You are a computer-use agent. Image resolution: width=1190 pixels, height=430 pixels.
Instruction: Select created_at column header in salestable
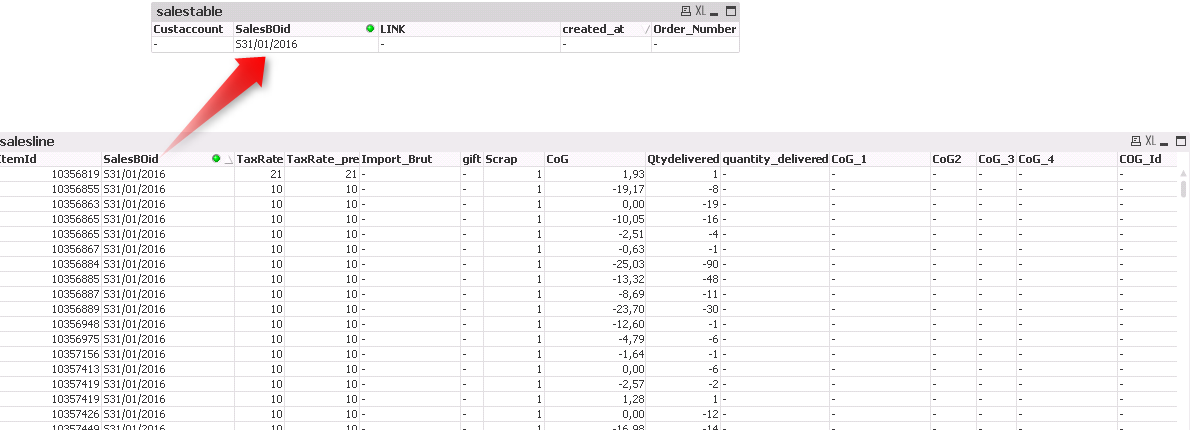click(593, 29)
